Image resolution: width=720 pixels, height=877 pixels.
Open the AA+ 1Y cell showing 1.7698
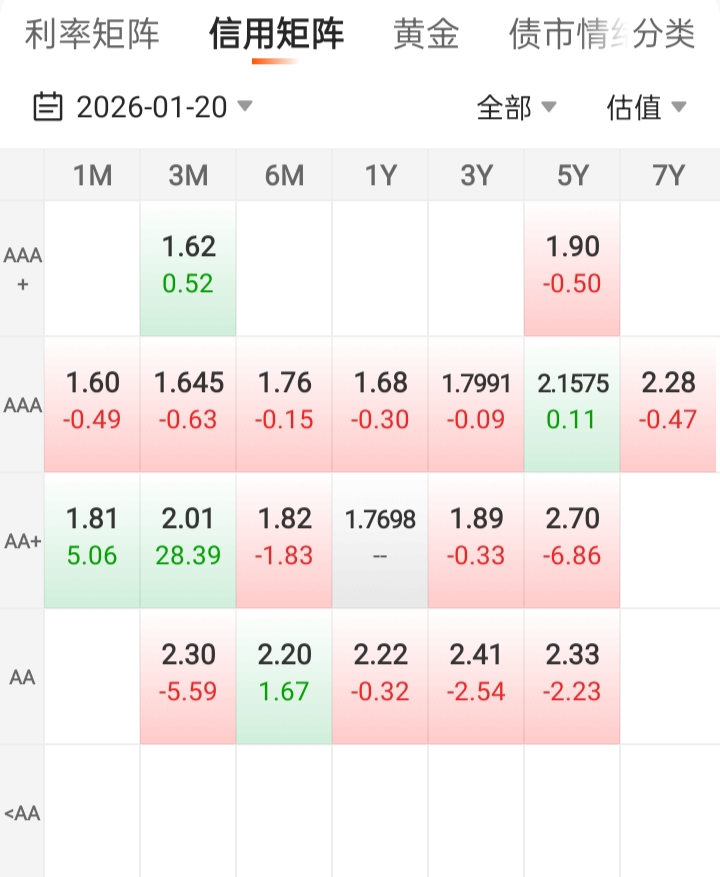[380, 538]
